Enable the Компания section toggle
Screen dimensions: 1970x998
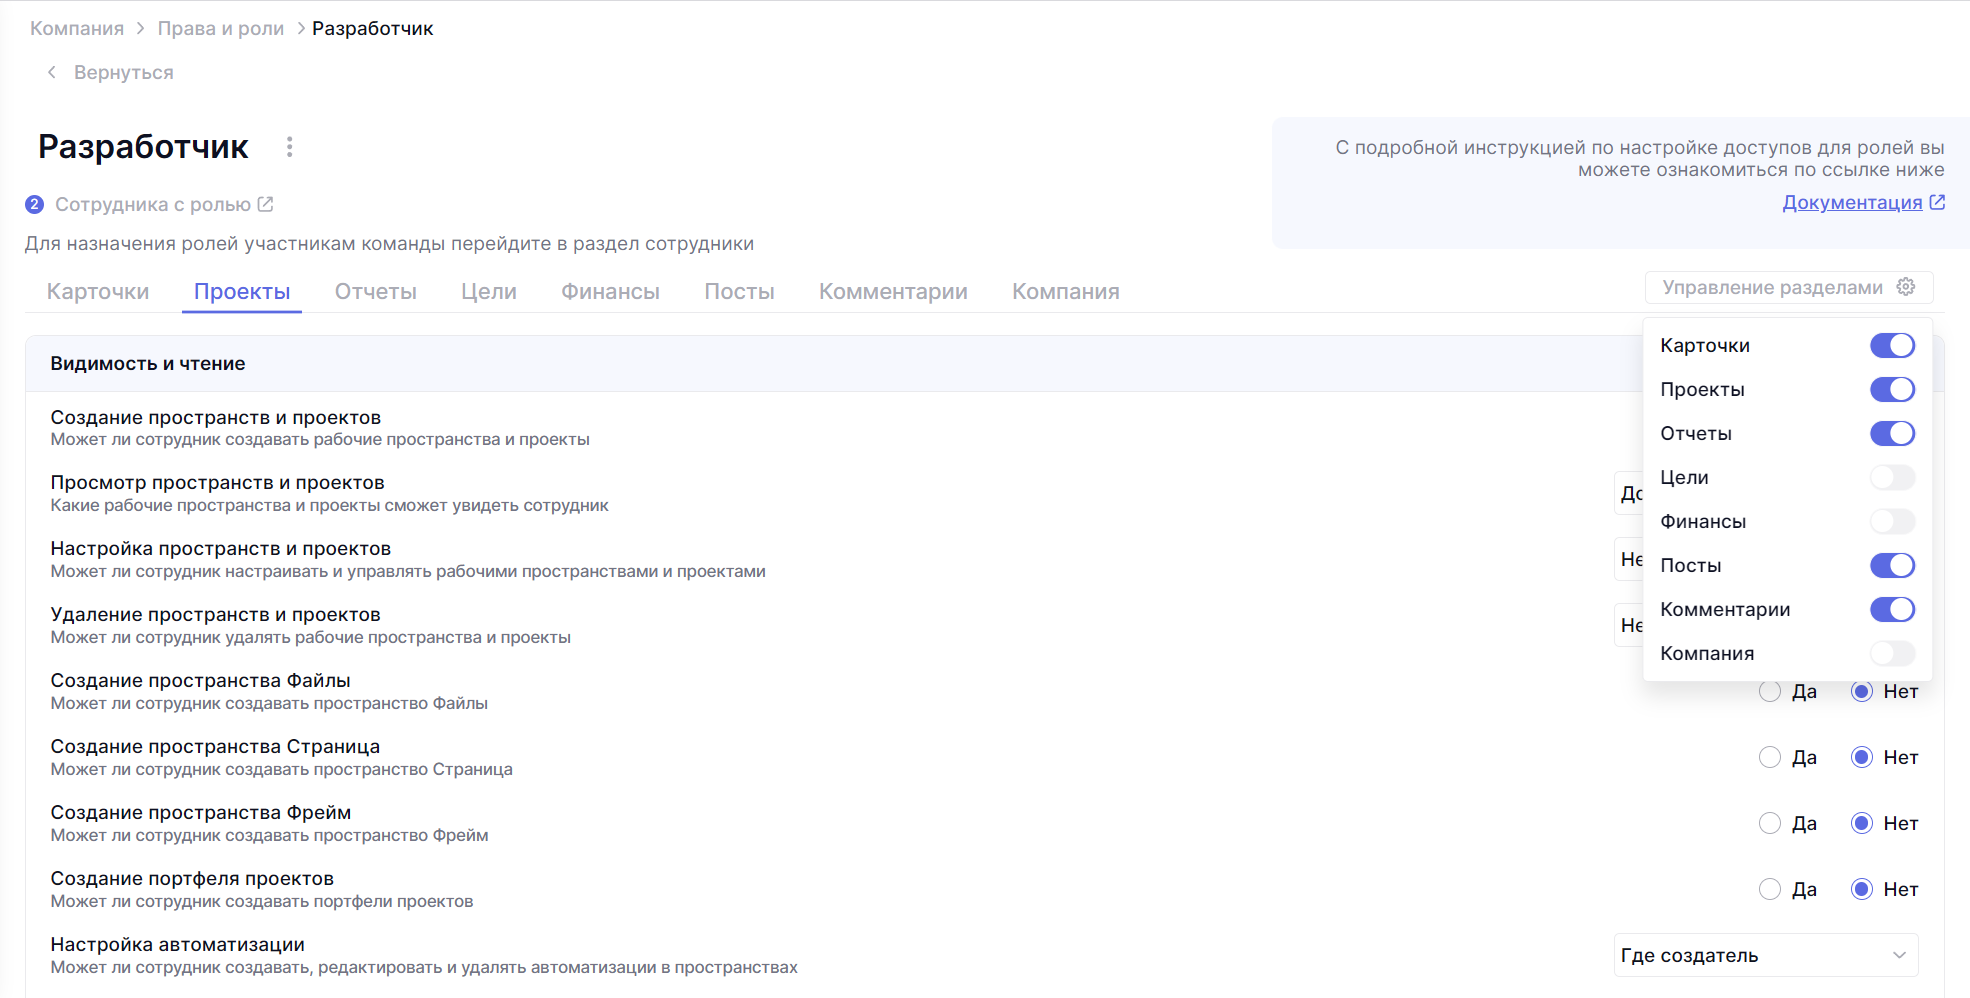point(1892,653)
